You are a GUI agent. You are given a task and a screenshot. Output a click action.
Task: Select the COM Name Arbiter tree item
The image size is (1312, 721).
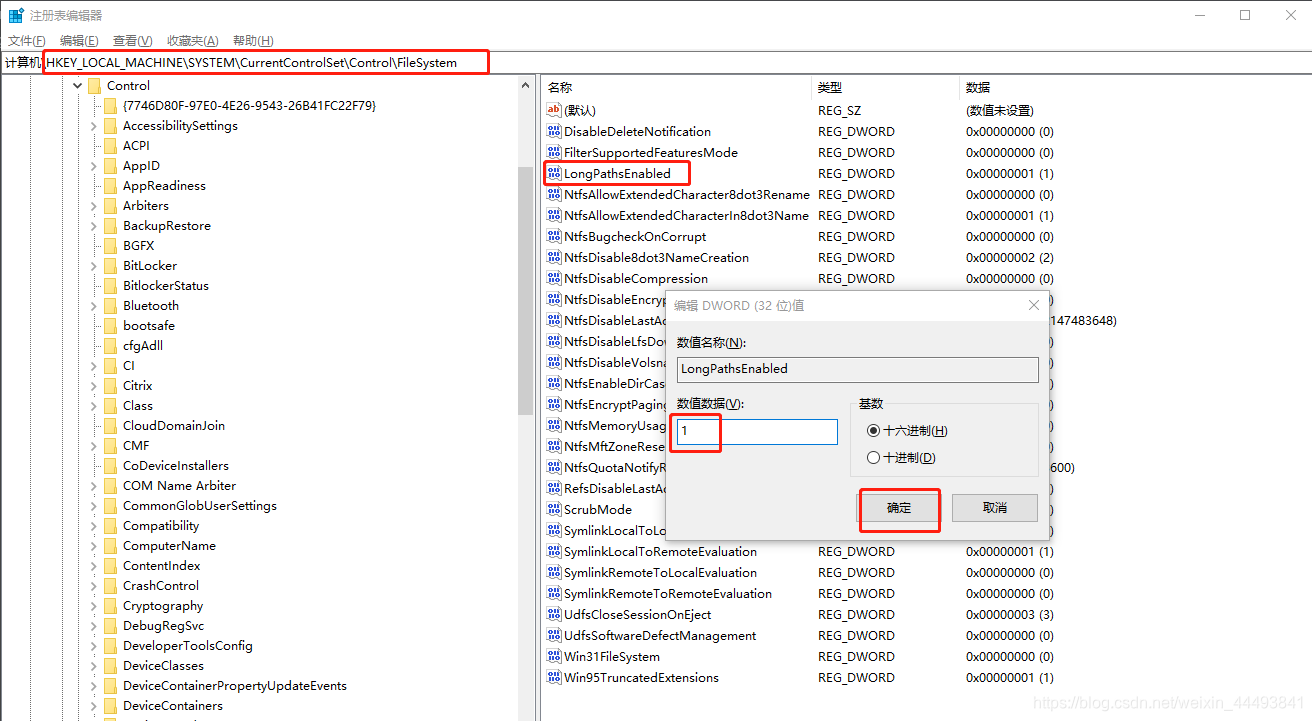pyautogui.click(x=180, y=485)
